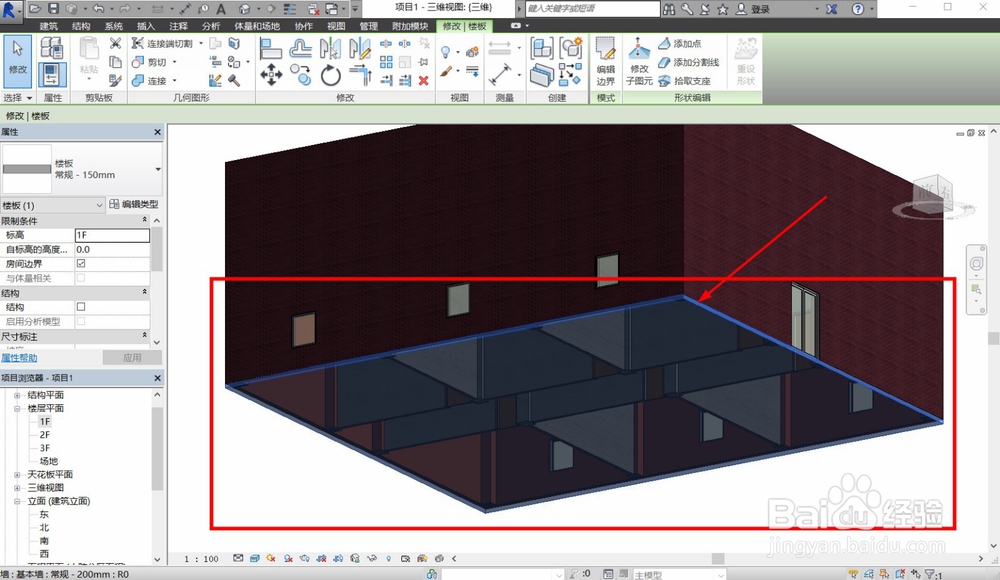Collapse the 楼层平面 tree node
1000x580 pixels.
coord(17,408)
